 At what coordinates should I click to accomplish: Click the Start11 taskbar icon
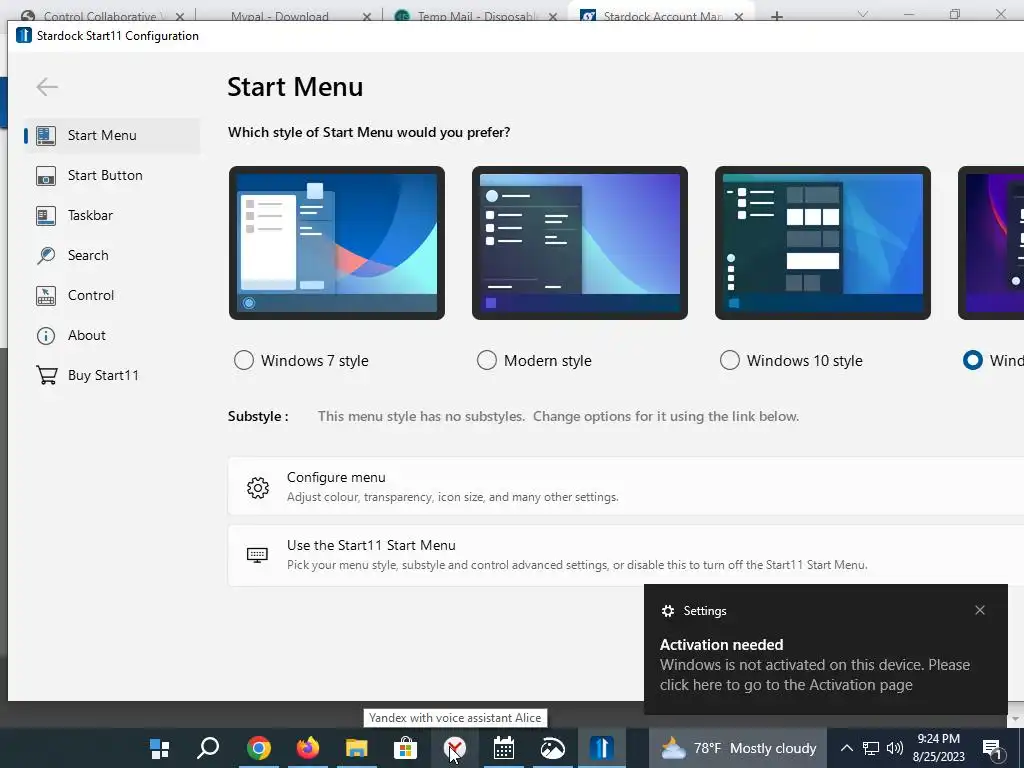click(601, 748)
